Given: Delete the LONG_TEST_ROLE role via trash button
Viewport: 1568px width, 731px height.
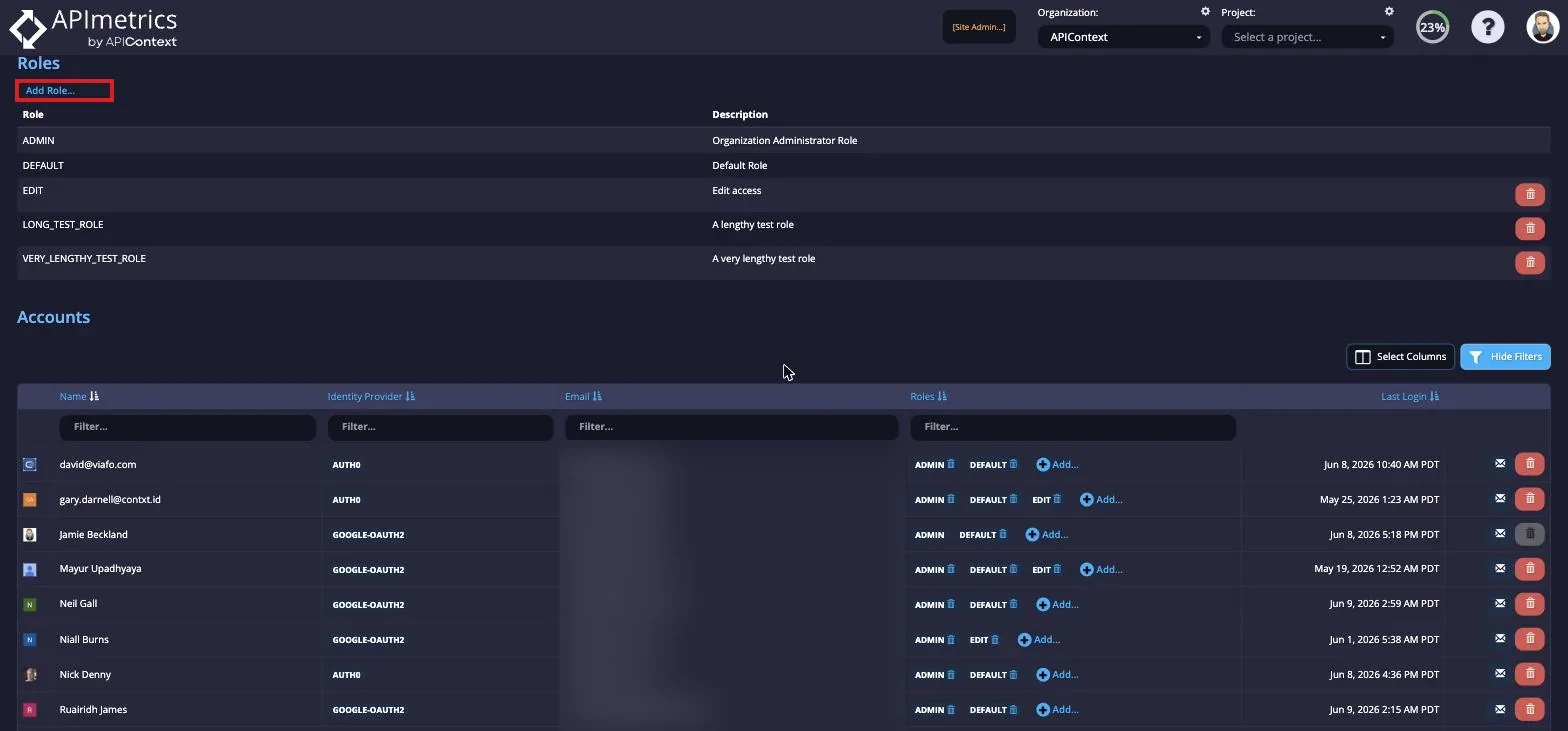Looking at the screenshot, I should pos(1529,228).
